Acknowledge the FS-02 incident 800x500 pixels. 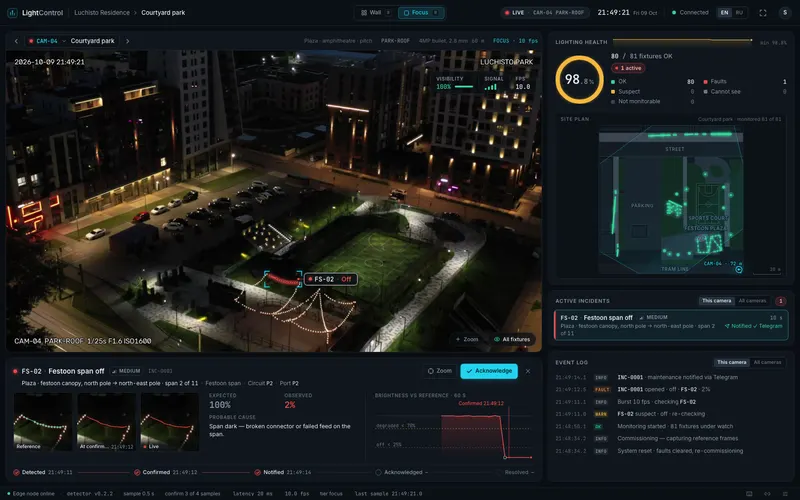coord(489,371)
